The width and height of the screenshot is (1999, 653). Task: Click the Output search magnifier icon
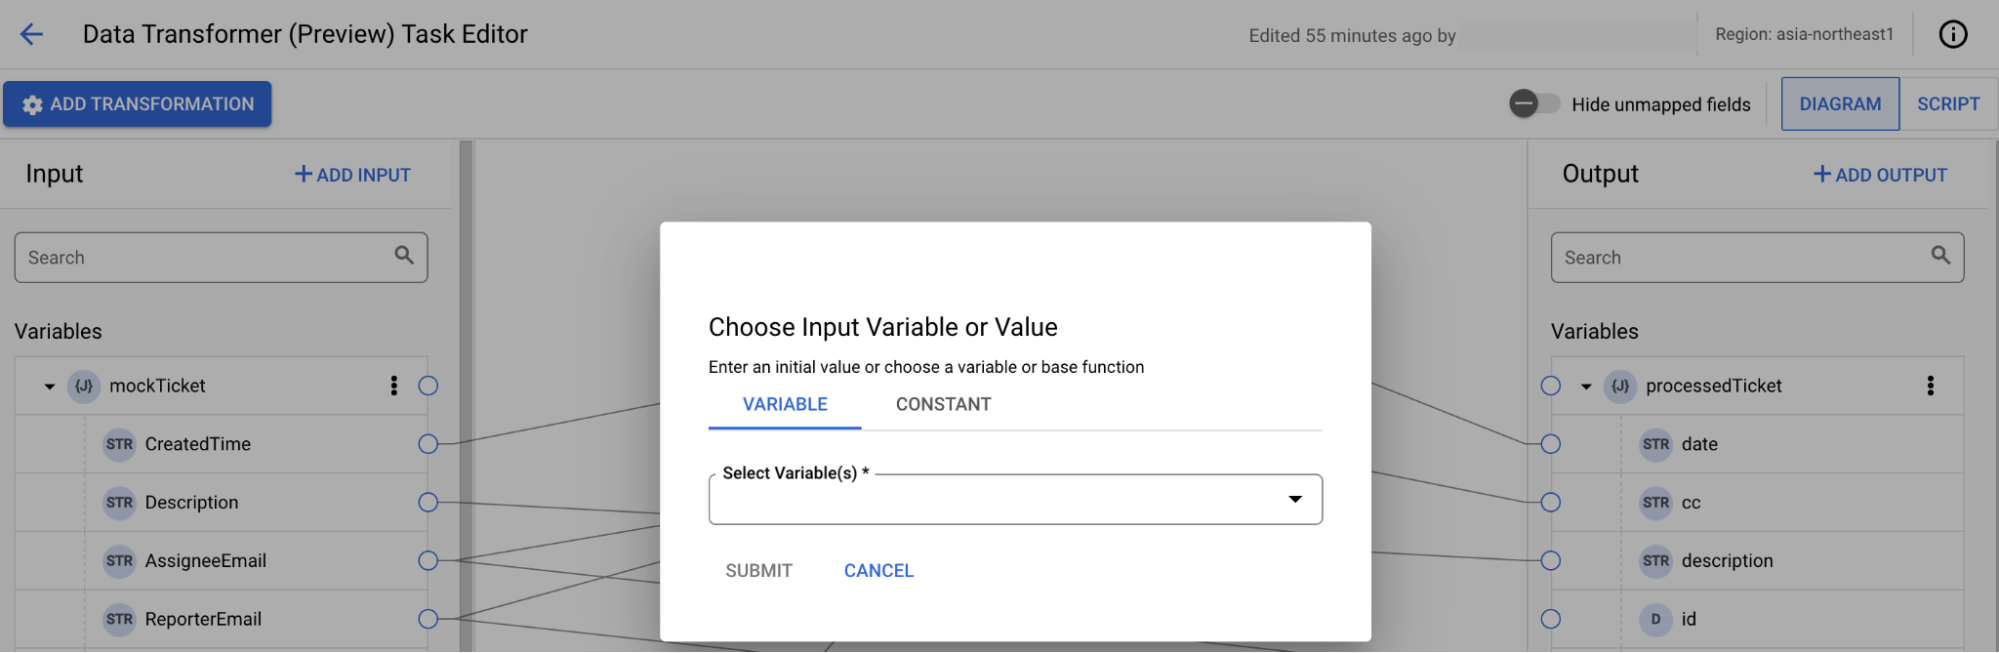click(1940, 256)
